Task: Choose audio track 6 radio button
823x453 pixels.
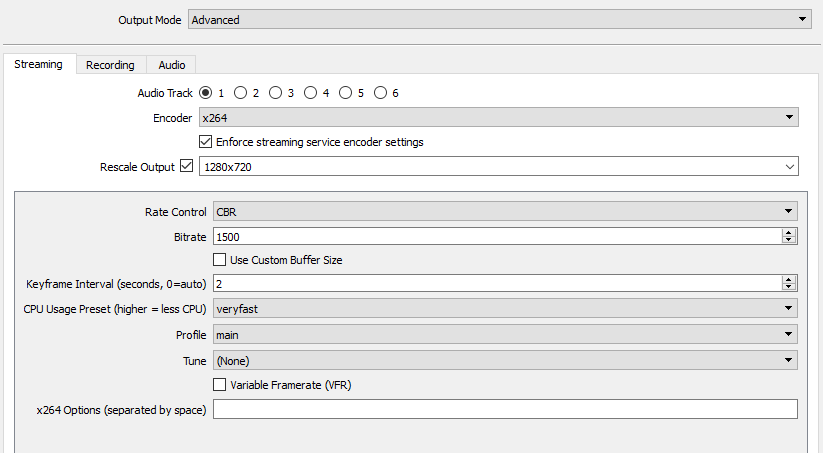Action: click(x=380, y=93)
